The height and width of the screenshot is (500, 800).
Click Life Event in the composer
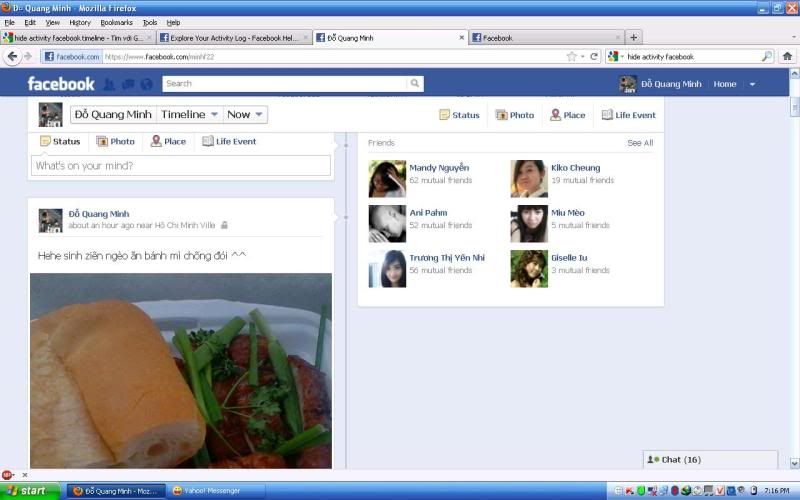[x=229, y=141]
